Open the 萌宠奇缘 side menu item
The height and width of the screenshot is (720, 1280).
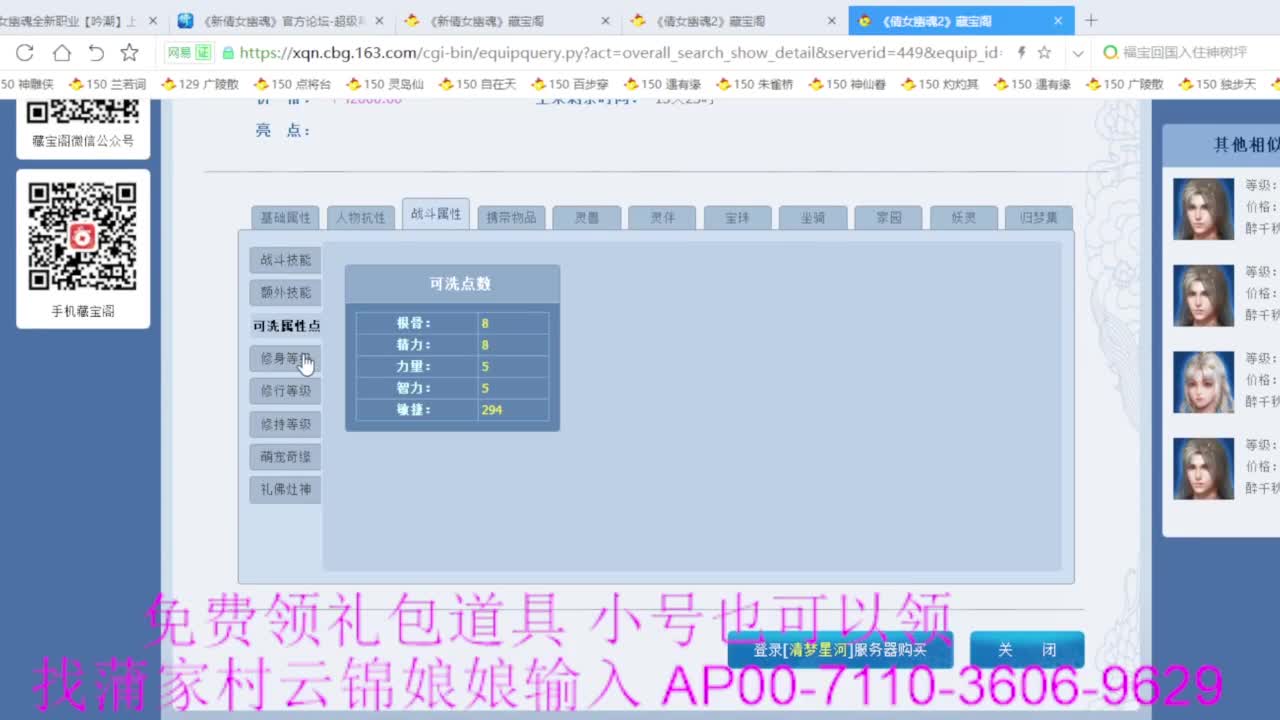(286, 457)
